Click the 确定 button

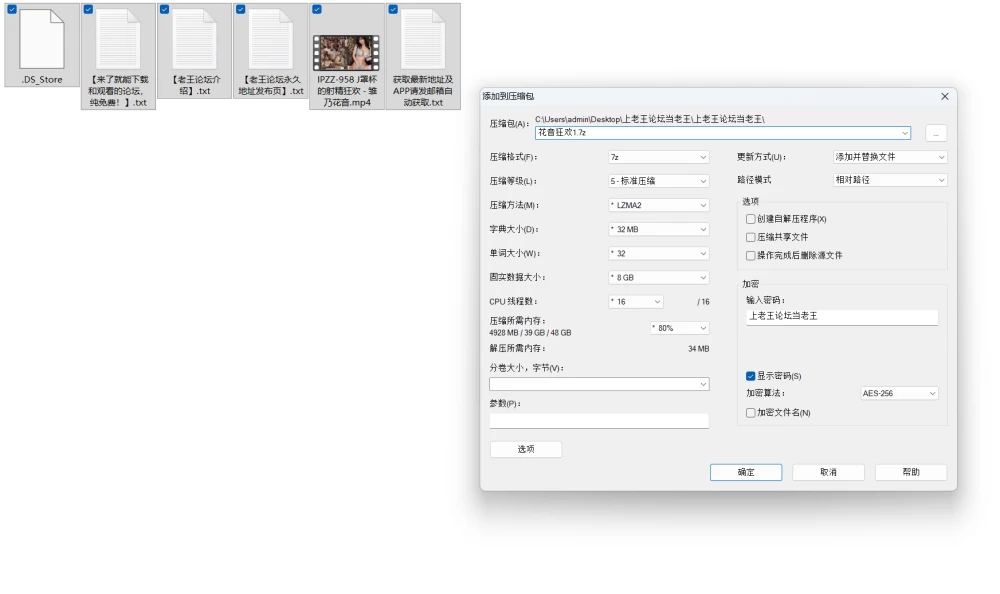click(x=746, y=472)
